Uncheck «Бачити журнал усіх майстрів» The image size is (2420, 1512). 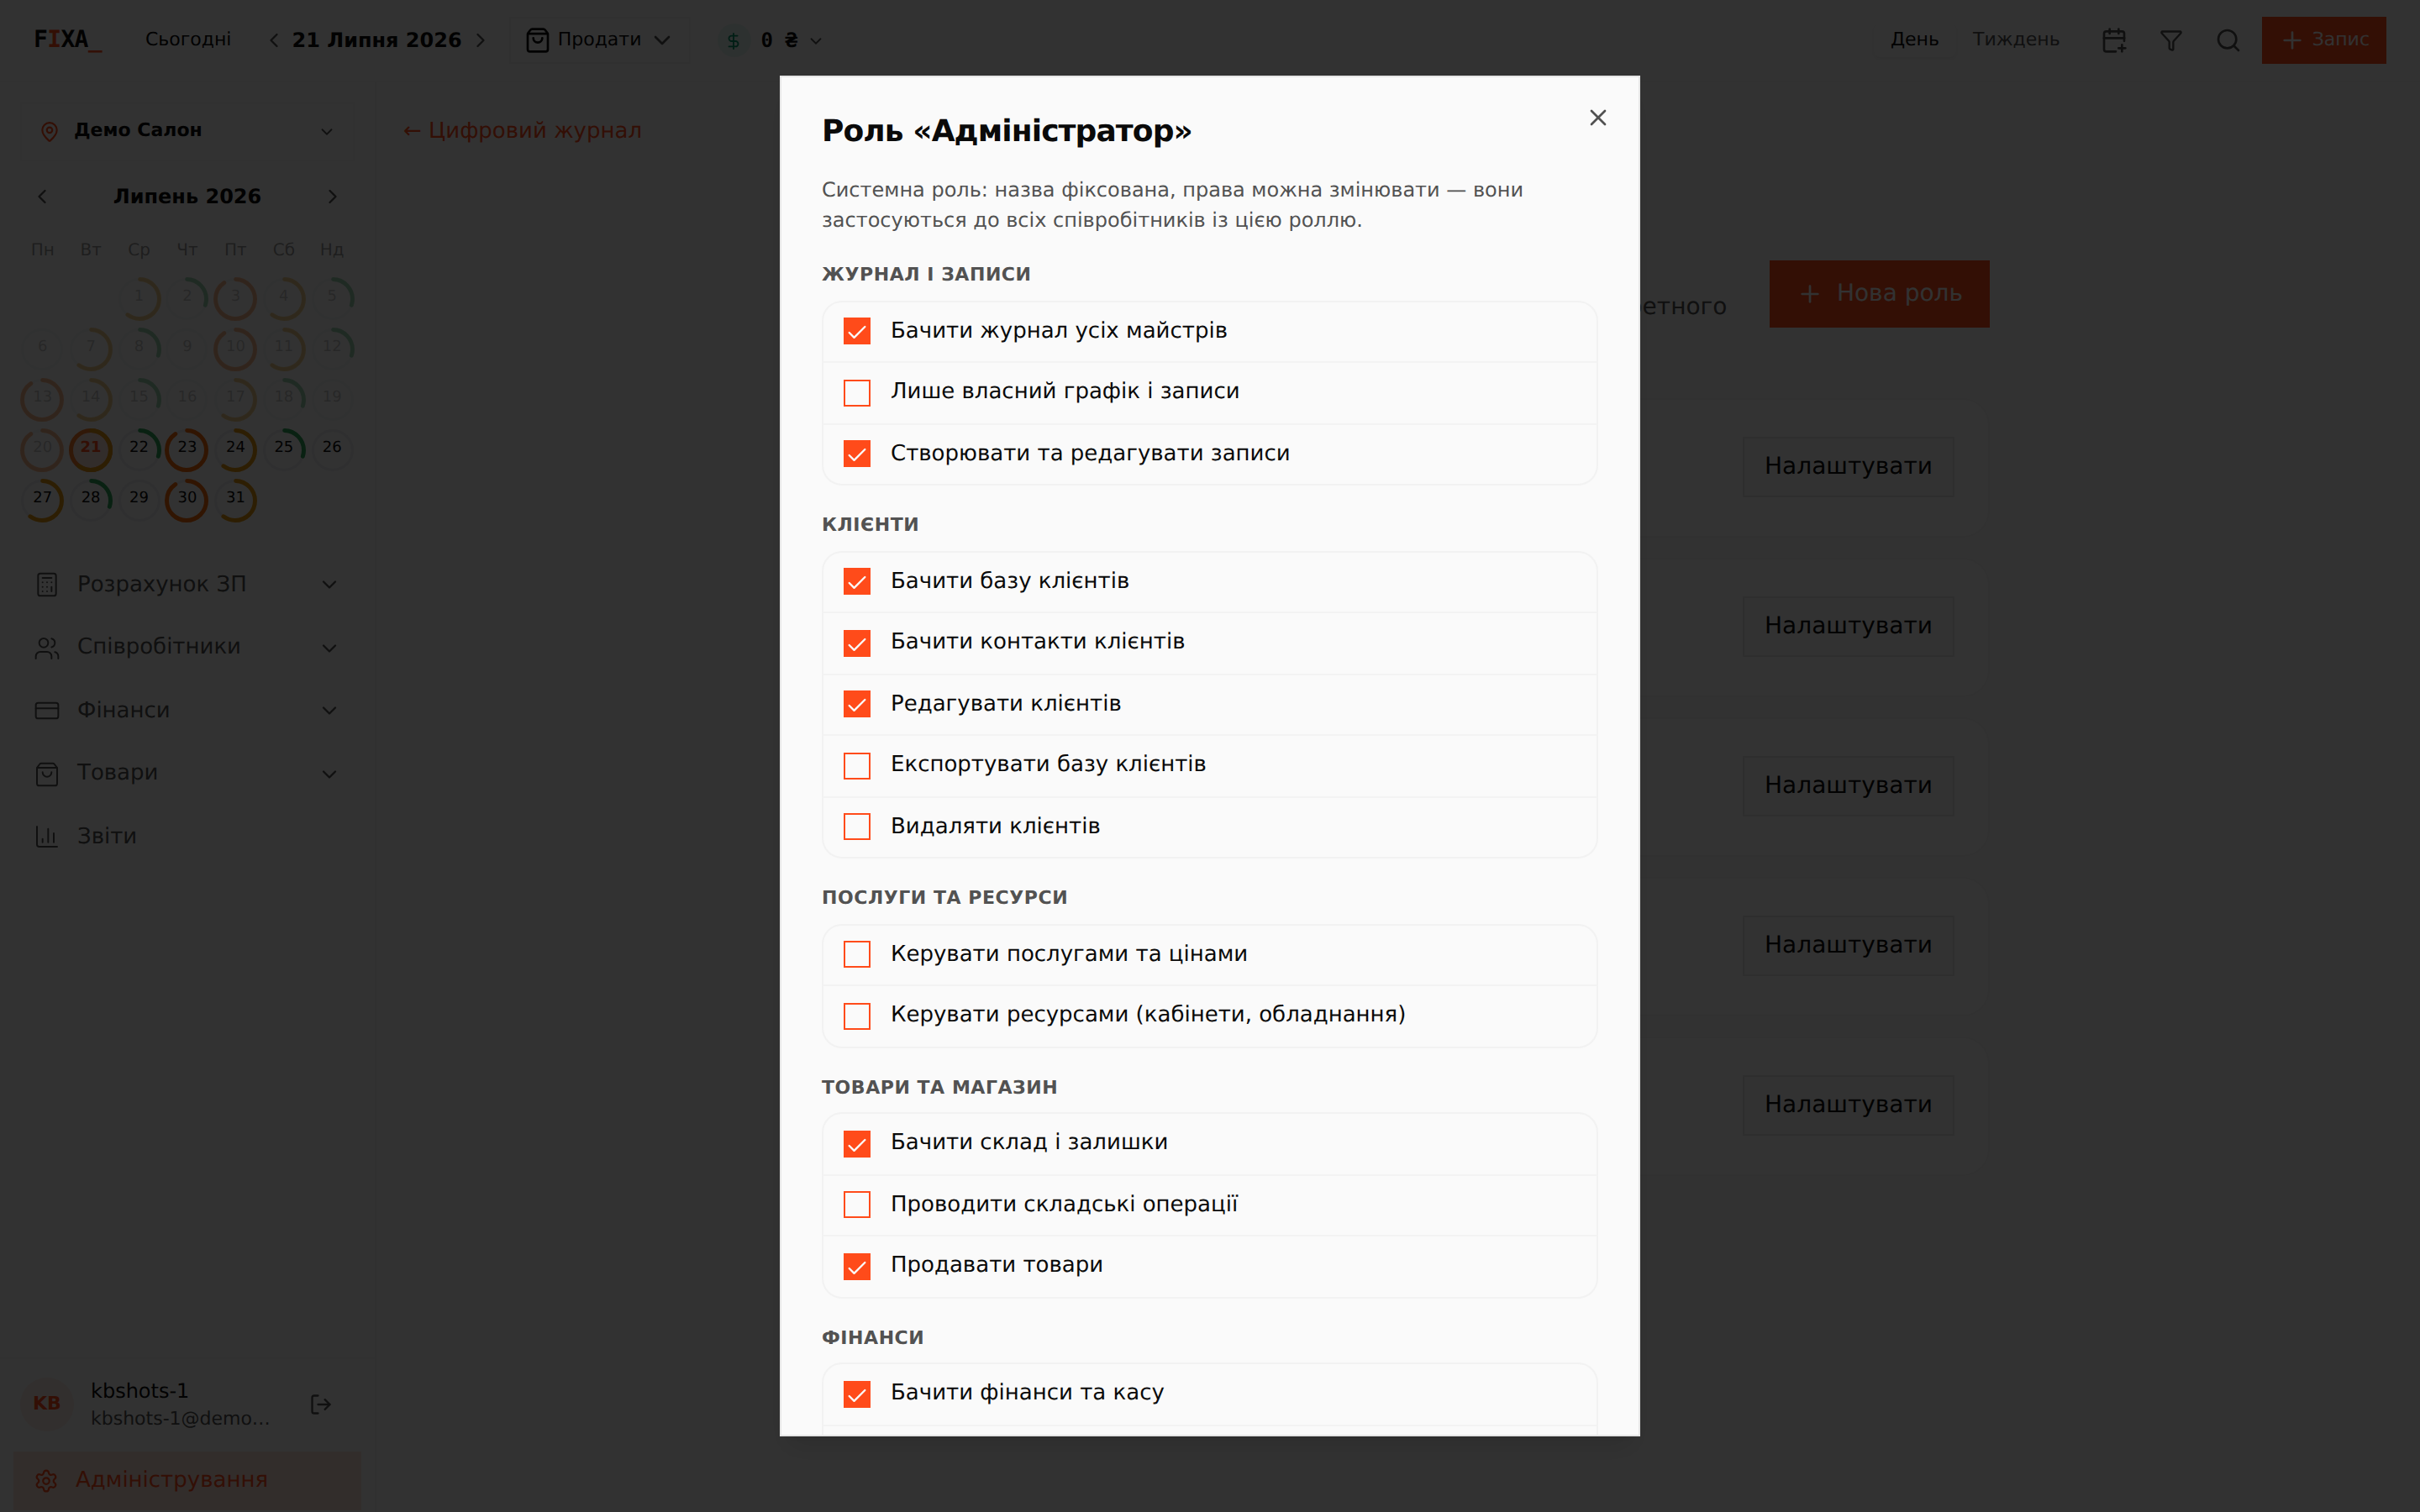pos(857,331)
